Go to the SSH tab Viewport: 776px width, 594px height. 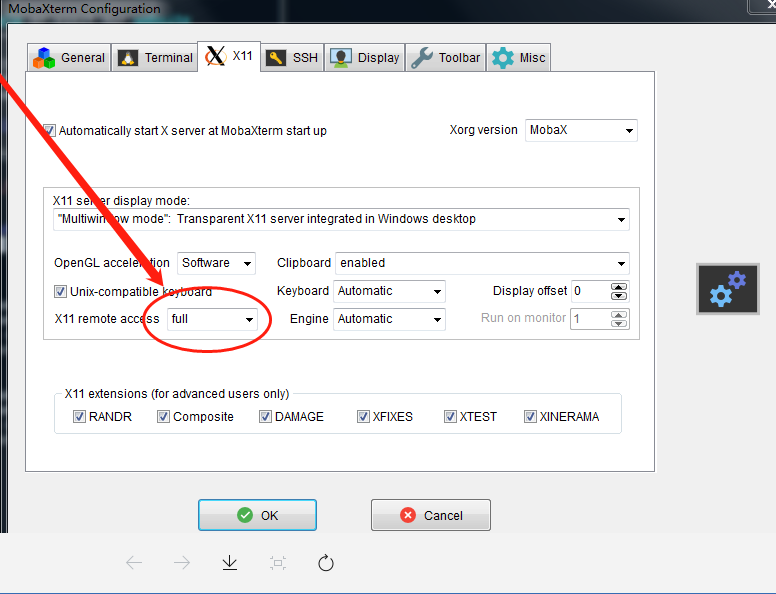tap(292, 58)
